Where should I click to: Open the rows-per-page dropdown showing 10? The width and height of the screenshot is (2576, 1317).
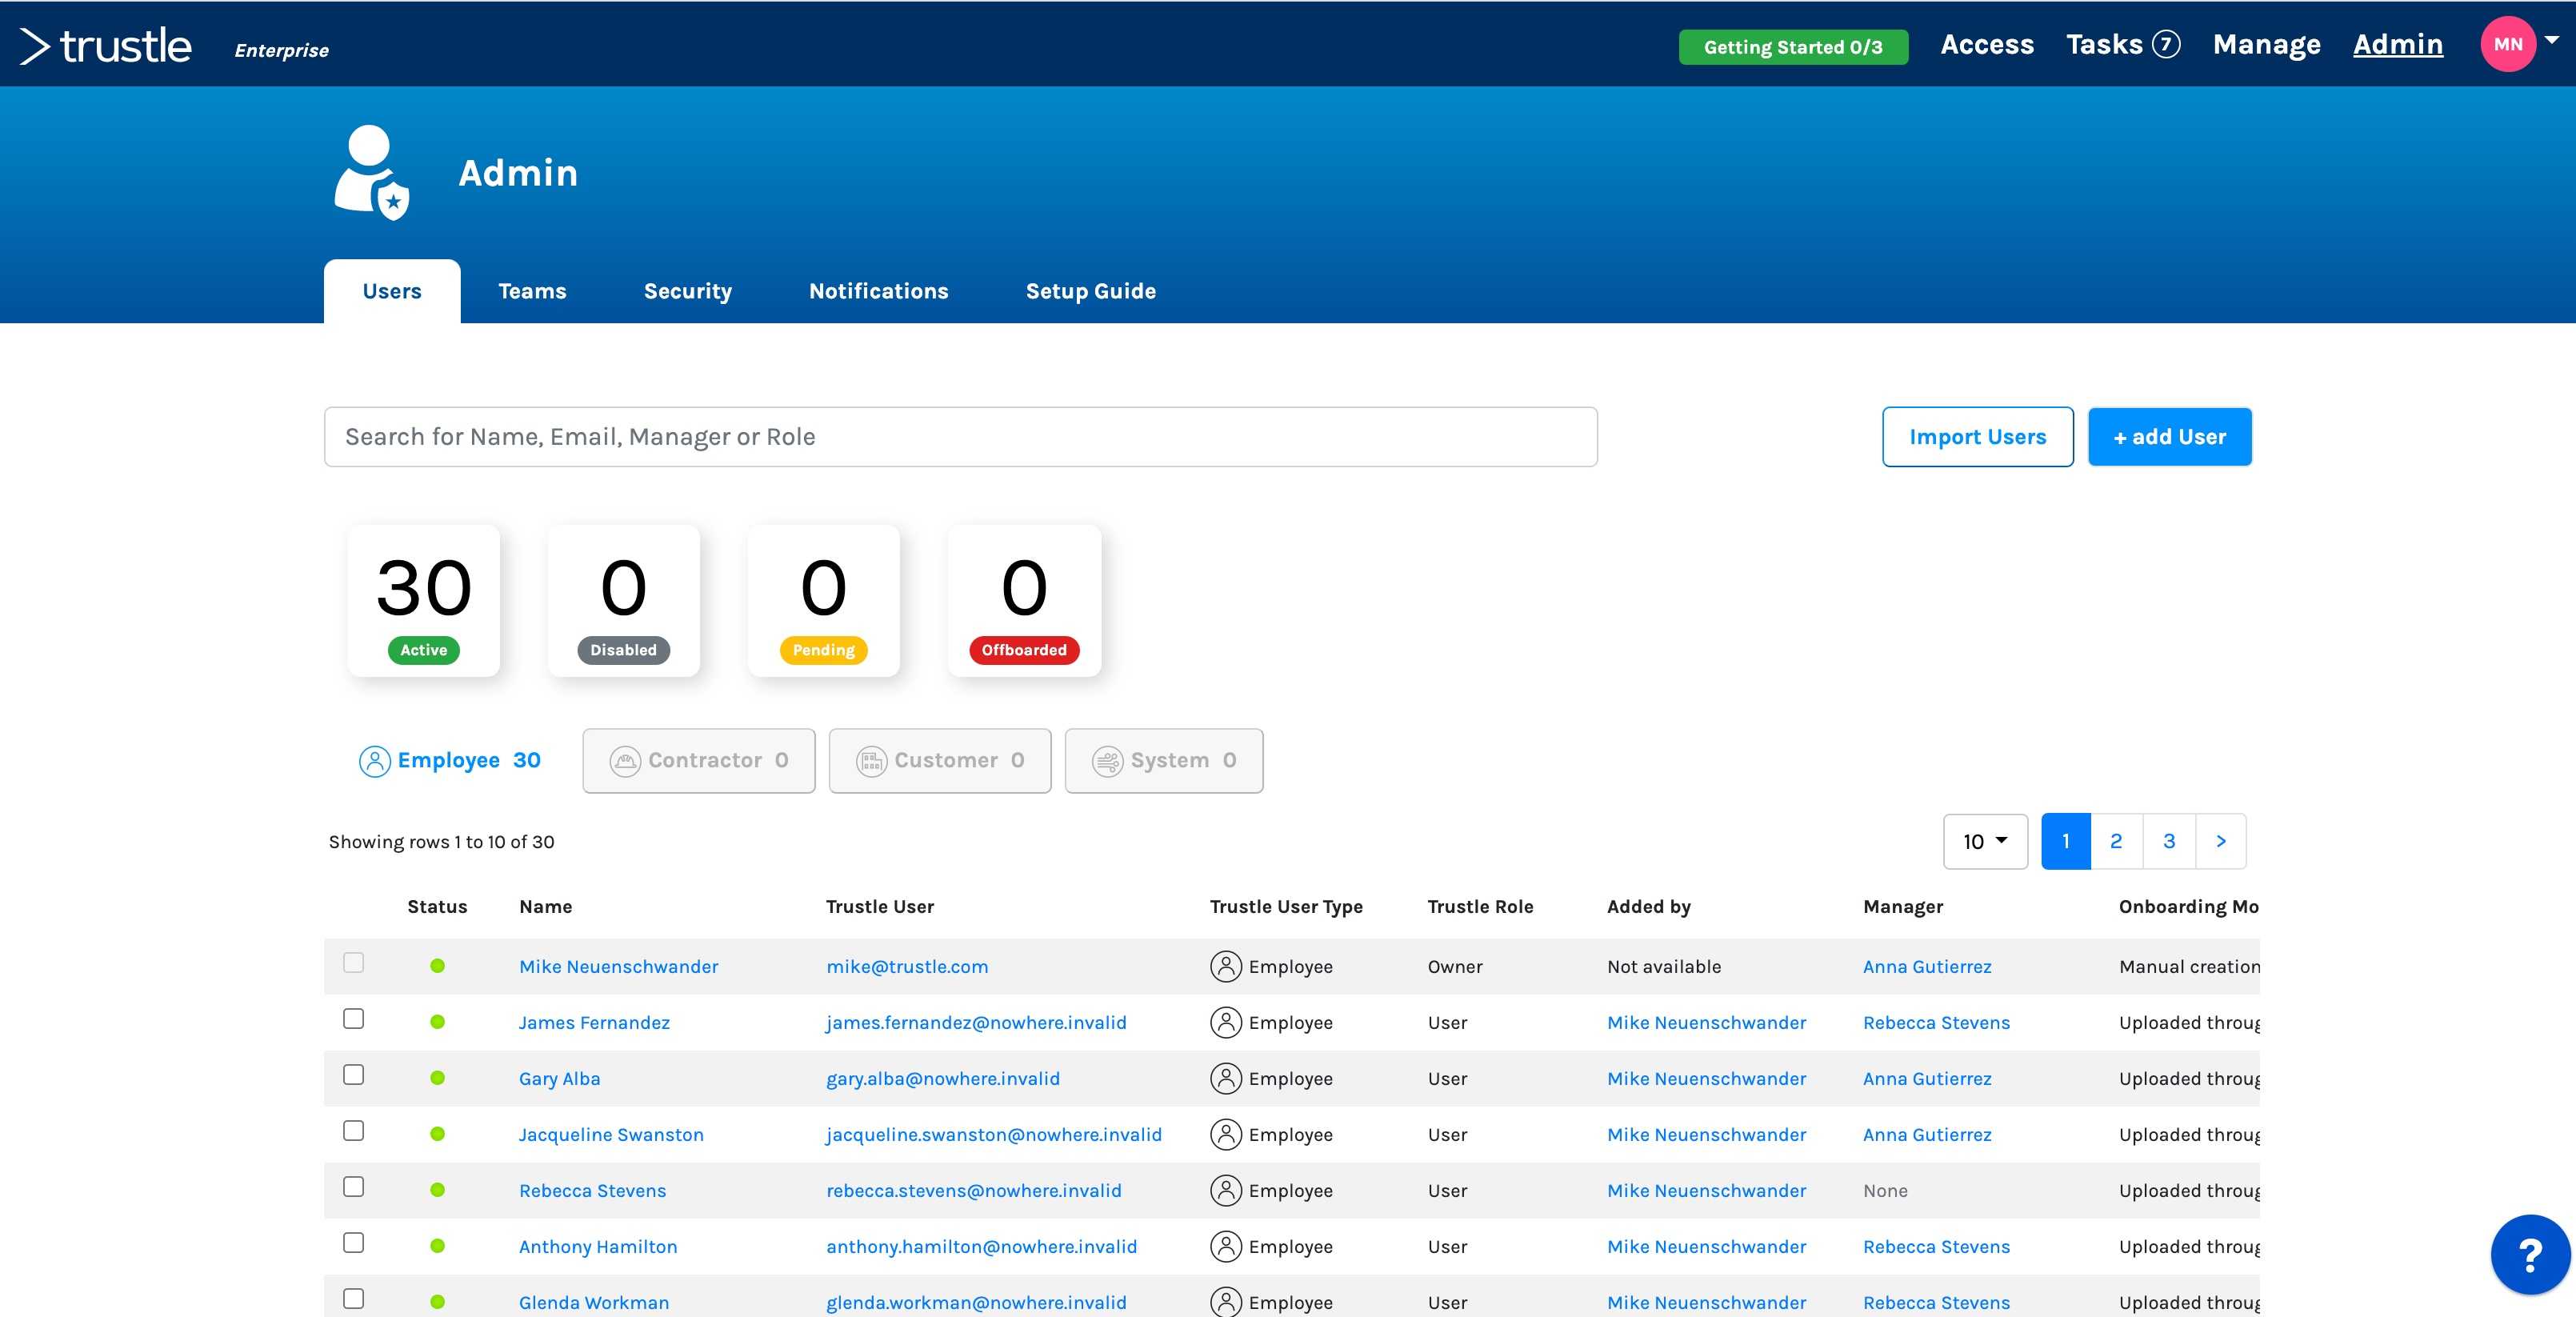coord(1985,841)
